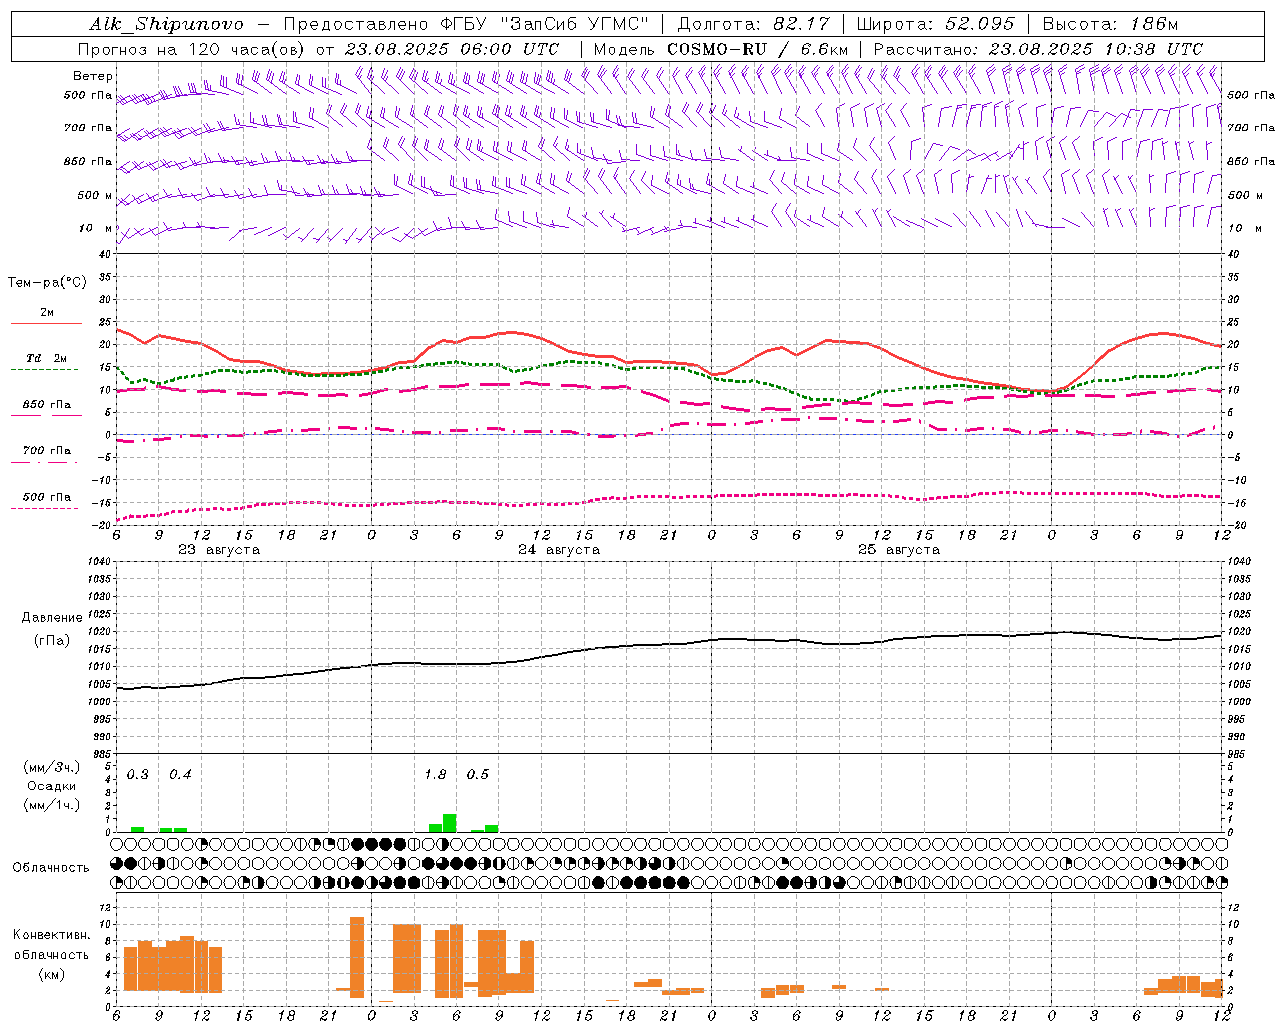Click the (мм/1ч.) precipitation unit label

pyautogui.click(x=51, y=804)
